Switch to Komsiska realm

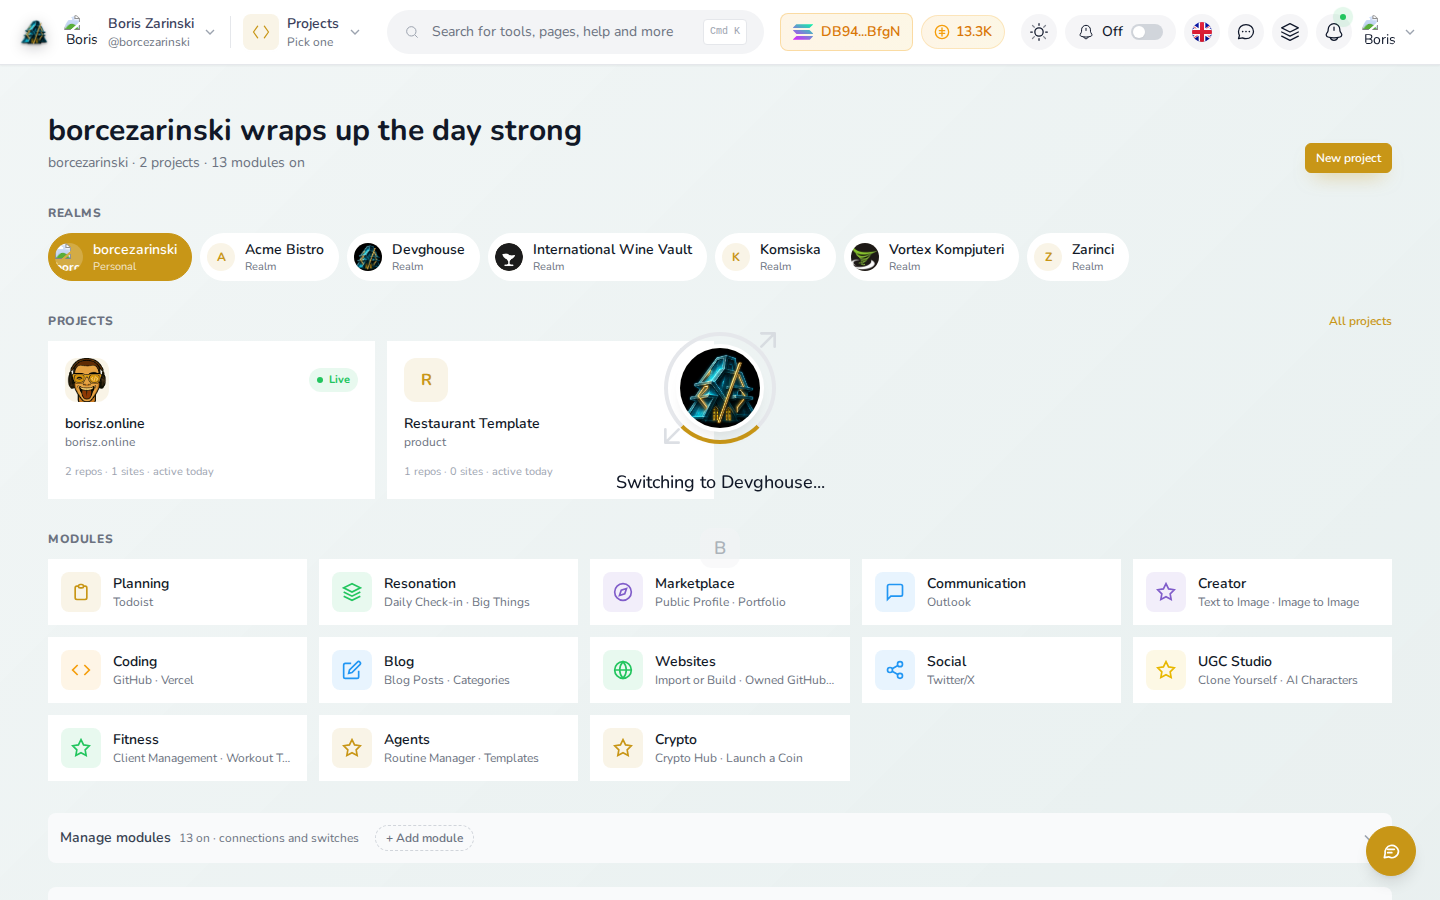(x=775, y=257)
